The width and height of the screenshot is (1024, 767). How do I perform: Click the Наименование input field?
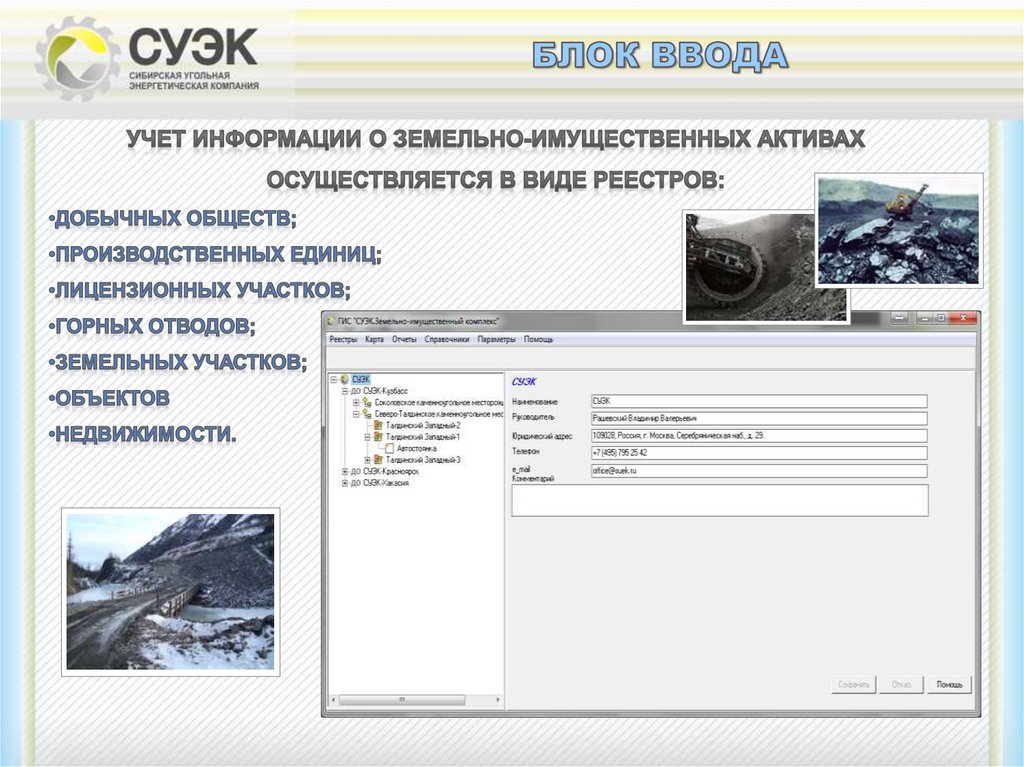click(759, 401)
